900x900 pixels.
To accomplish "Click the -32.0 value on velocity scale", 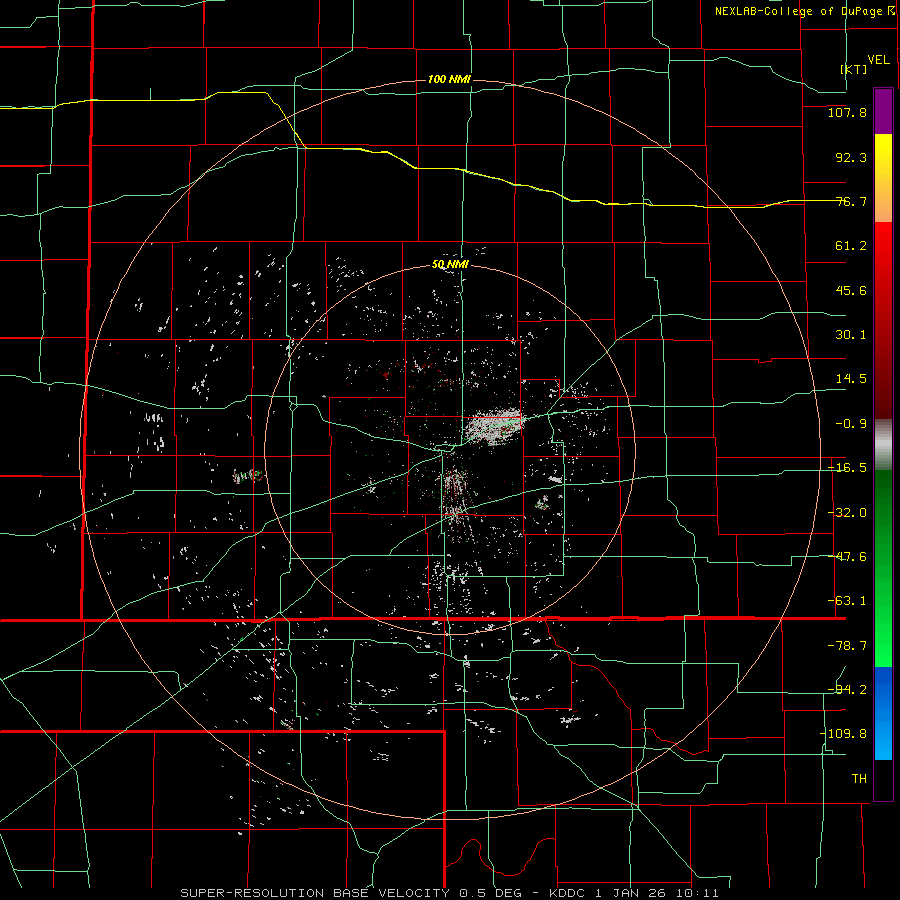I will pos(847,513).
